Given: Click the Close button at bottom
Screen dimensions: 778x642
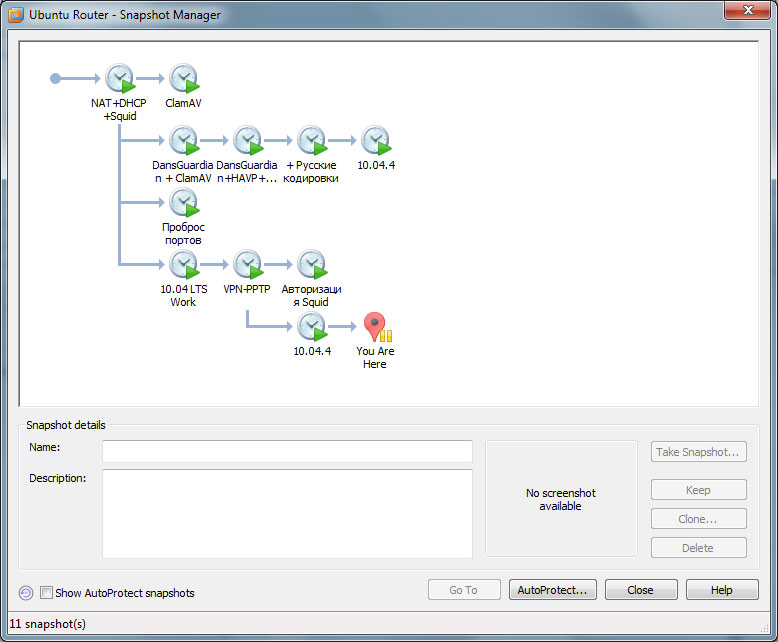Looking at the screenshot, I should [641, 590].
